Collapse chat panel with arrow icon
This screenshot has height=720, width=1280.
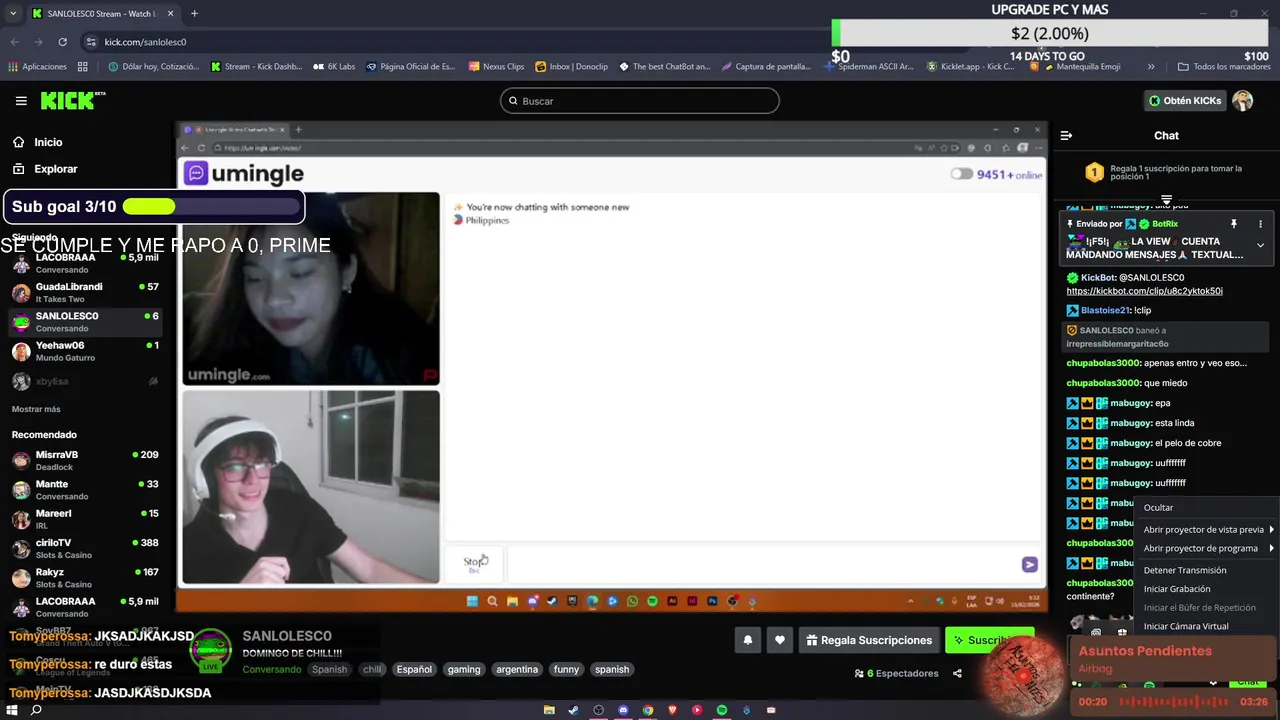(x=1066, y=135)
